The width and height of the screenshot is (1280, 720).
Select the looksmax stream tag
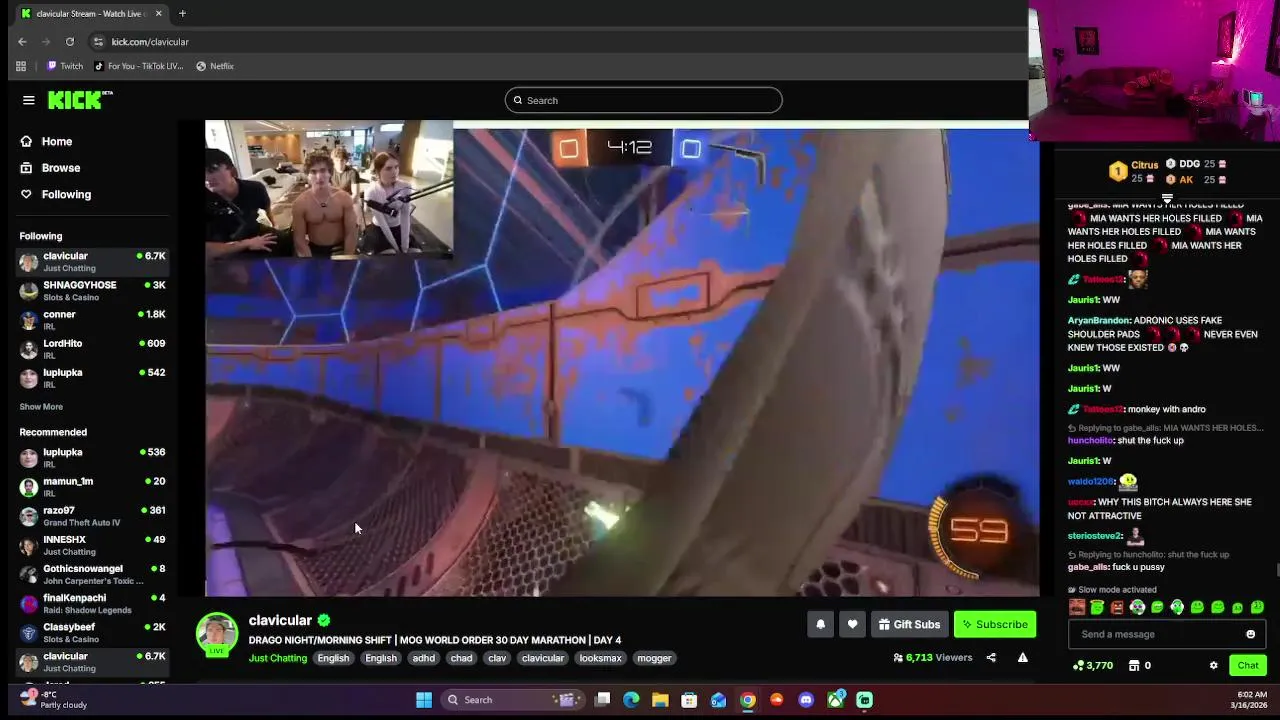(601, 658)
